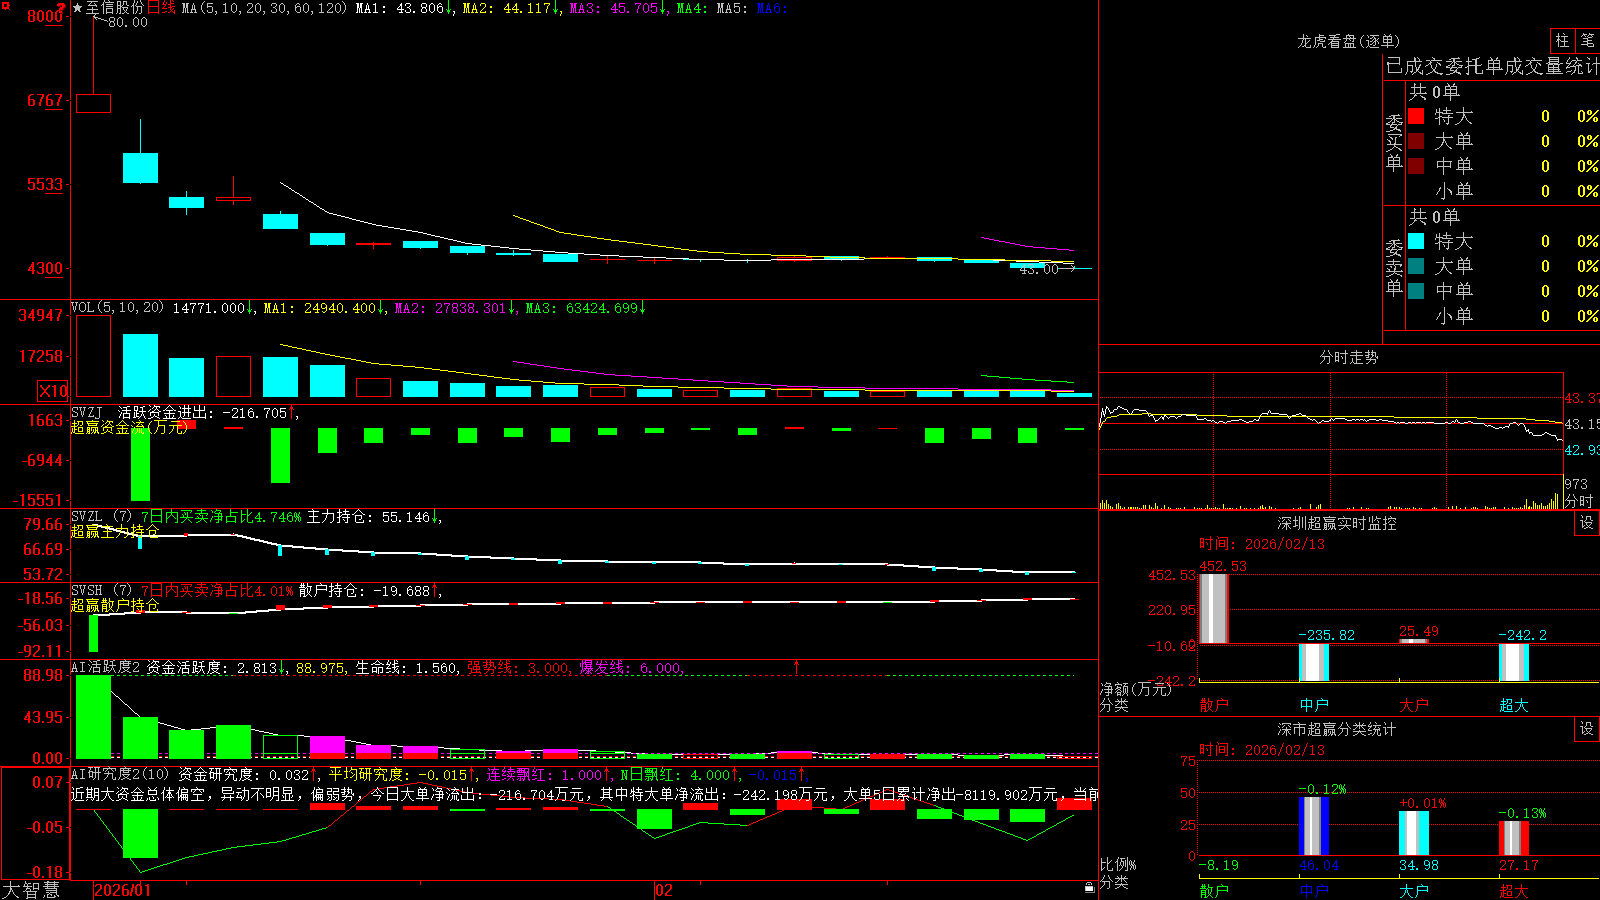Click the red 特大 buy order swatch
The height and width of the screenshot is (900, 1600).
coord(1416,116)
